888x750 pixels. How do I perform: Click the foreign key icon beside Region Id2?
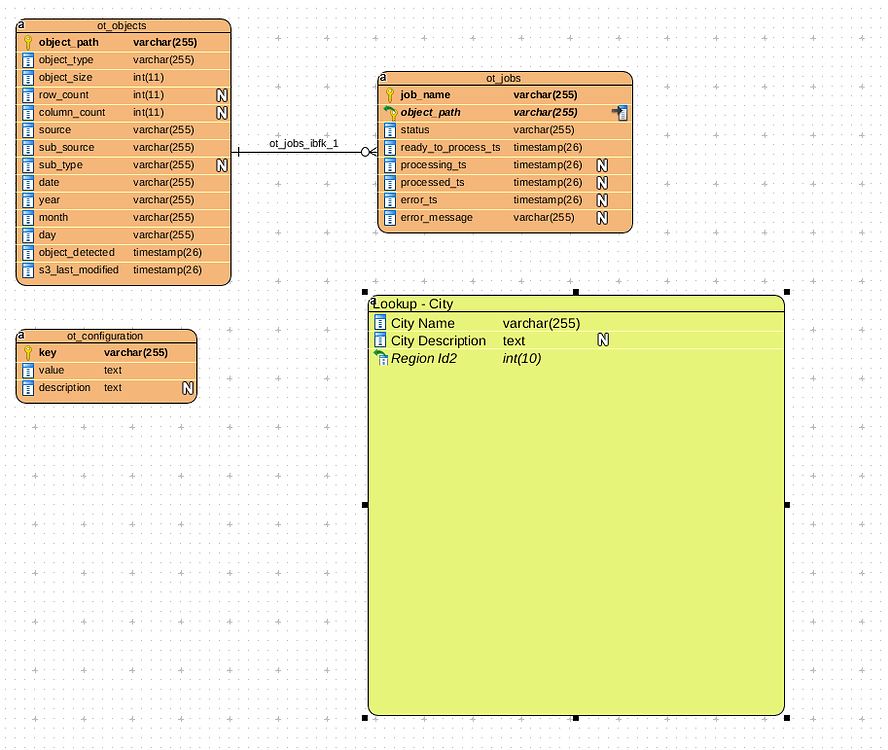[380, 358]
